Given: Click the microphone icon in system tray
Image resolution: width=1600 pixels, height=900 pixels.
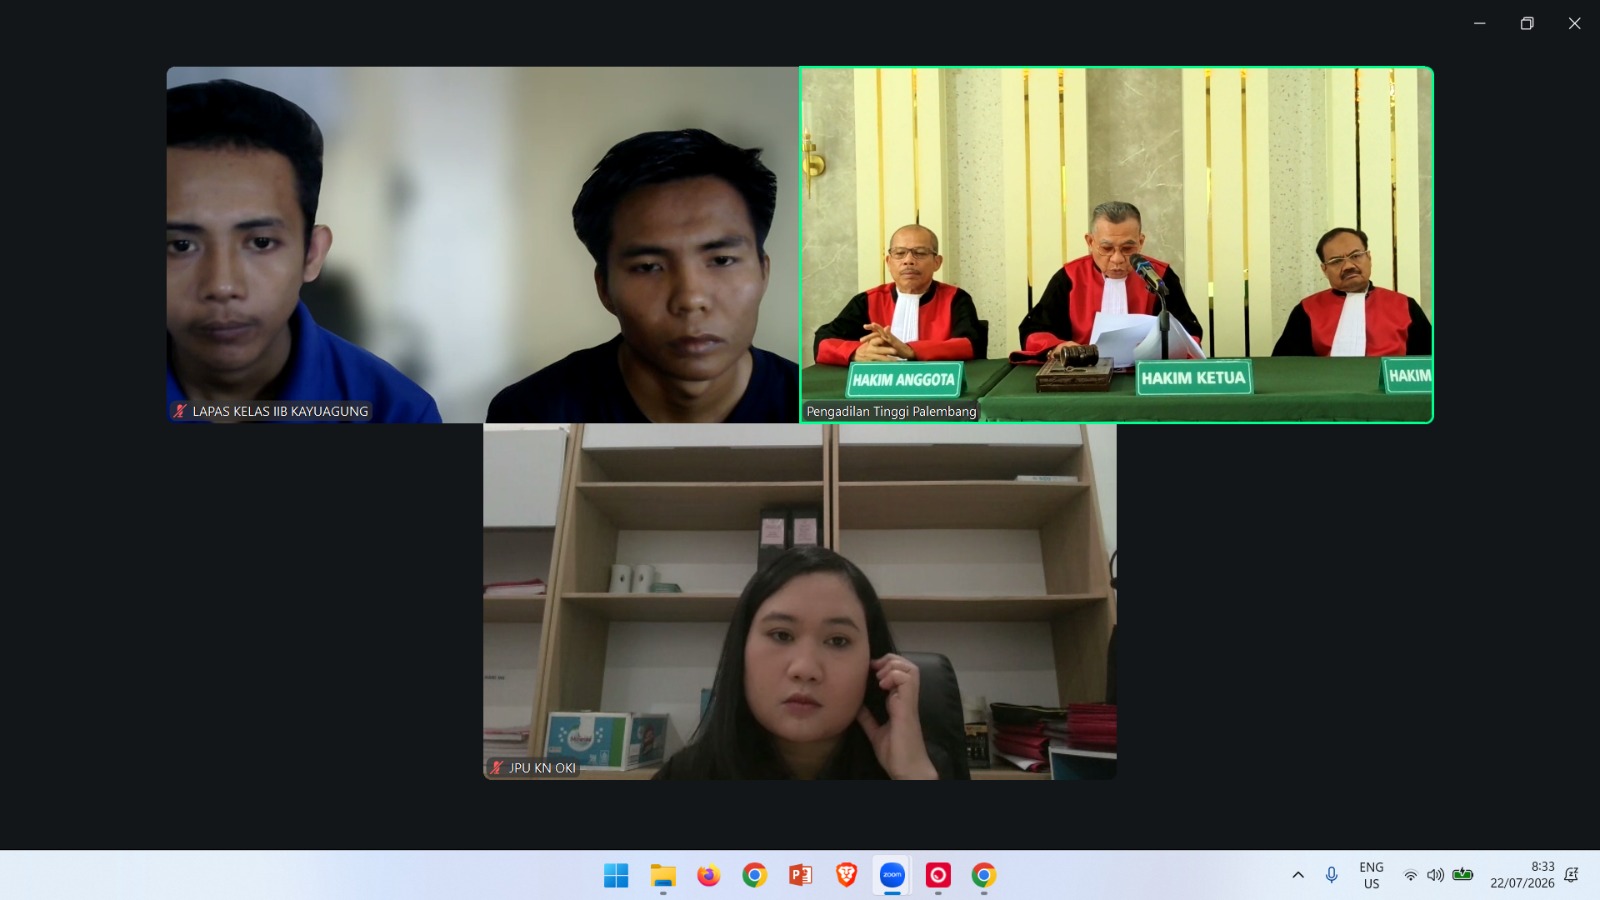Looking at the screenshot, I should point(1331,875).
